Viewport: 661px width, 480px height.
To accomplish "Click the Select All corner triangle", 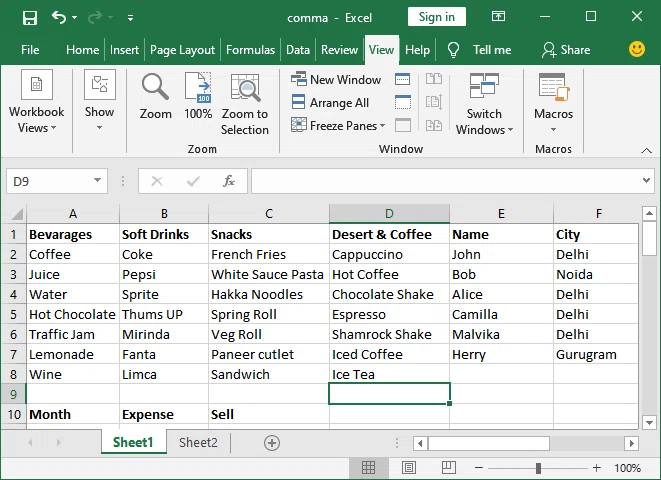I will point(16,214).
